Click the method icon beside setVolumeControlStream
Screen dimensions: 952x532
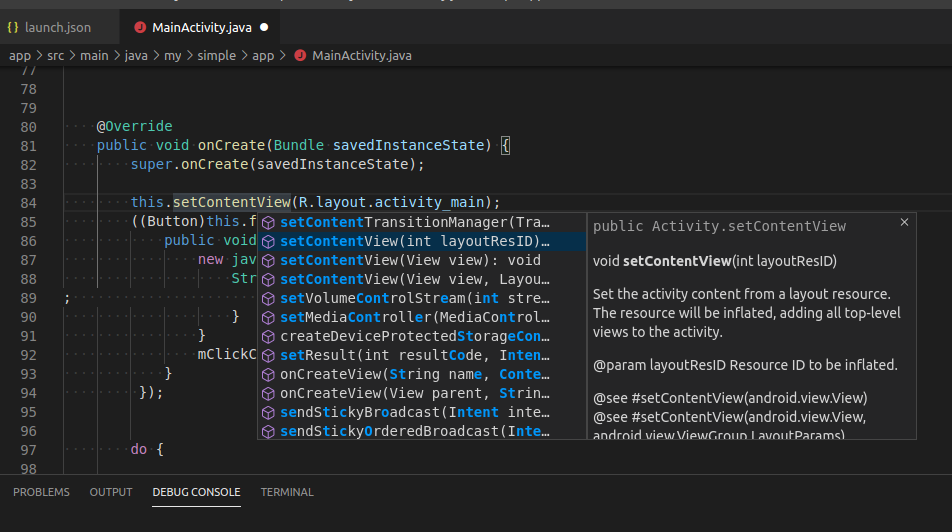[268, 298]
